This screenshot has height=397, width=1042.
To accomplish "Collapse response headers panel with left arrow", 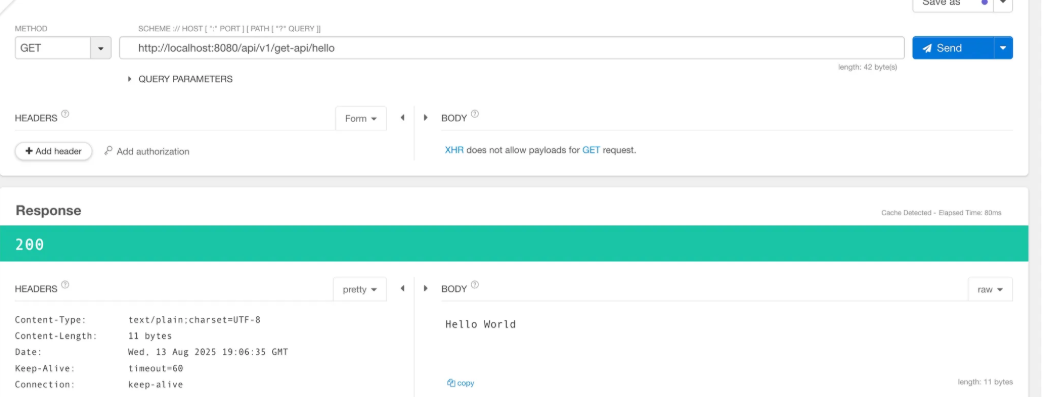I will (402, 289).
